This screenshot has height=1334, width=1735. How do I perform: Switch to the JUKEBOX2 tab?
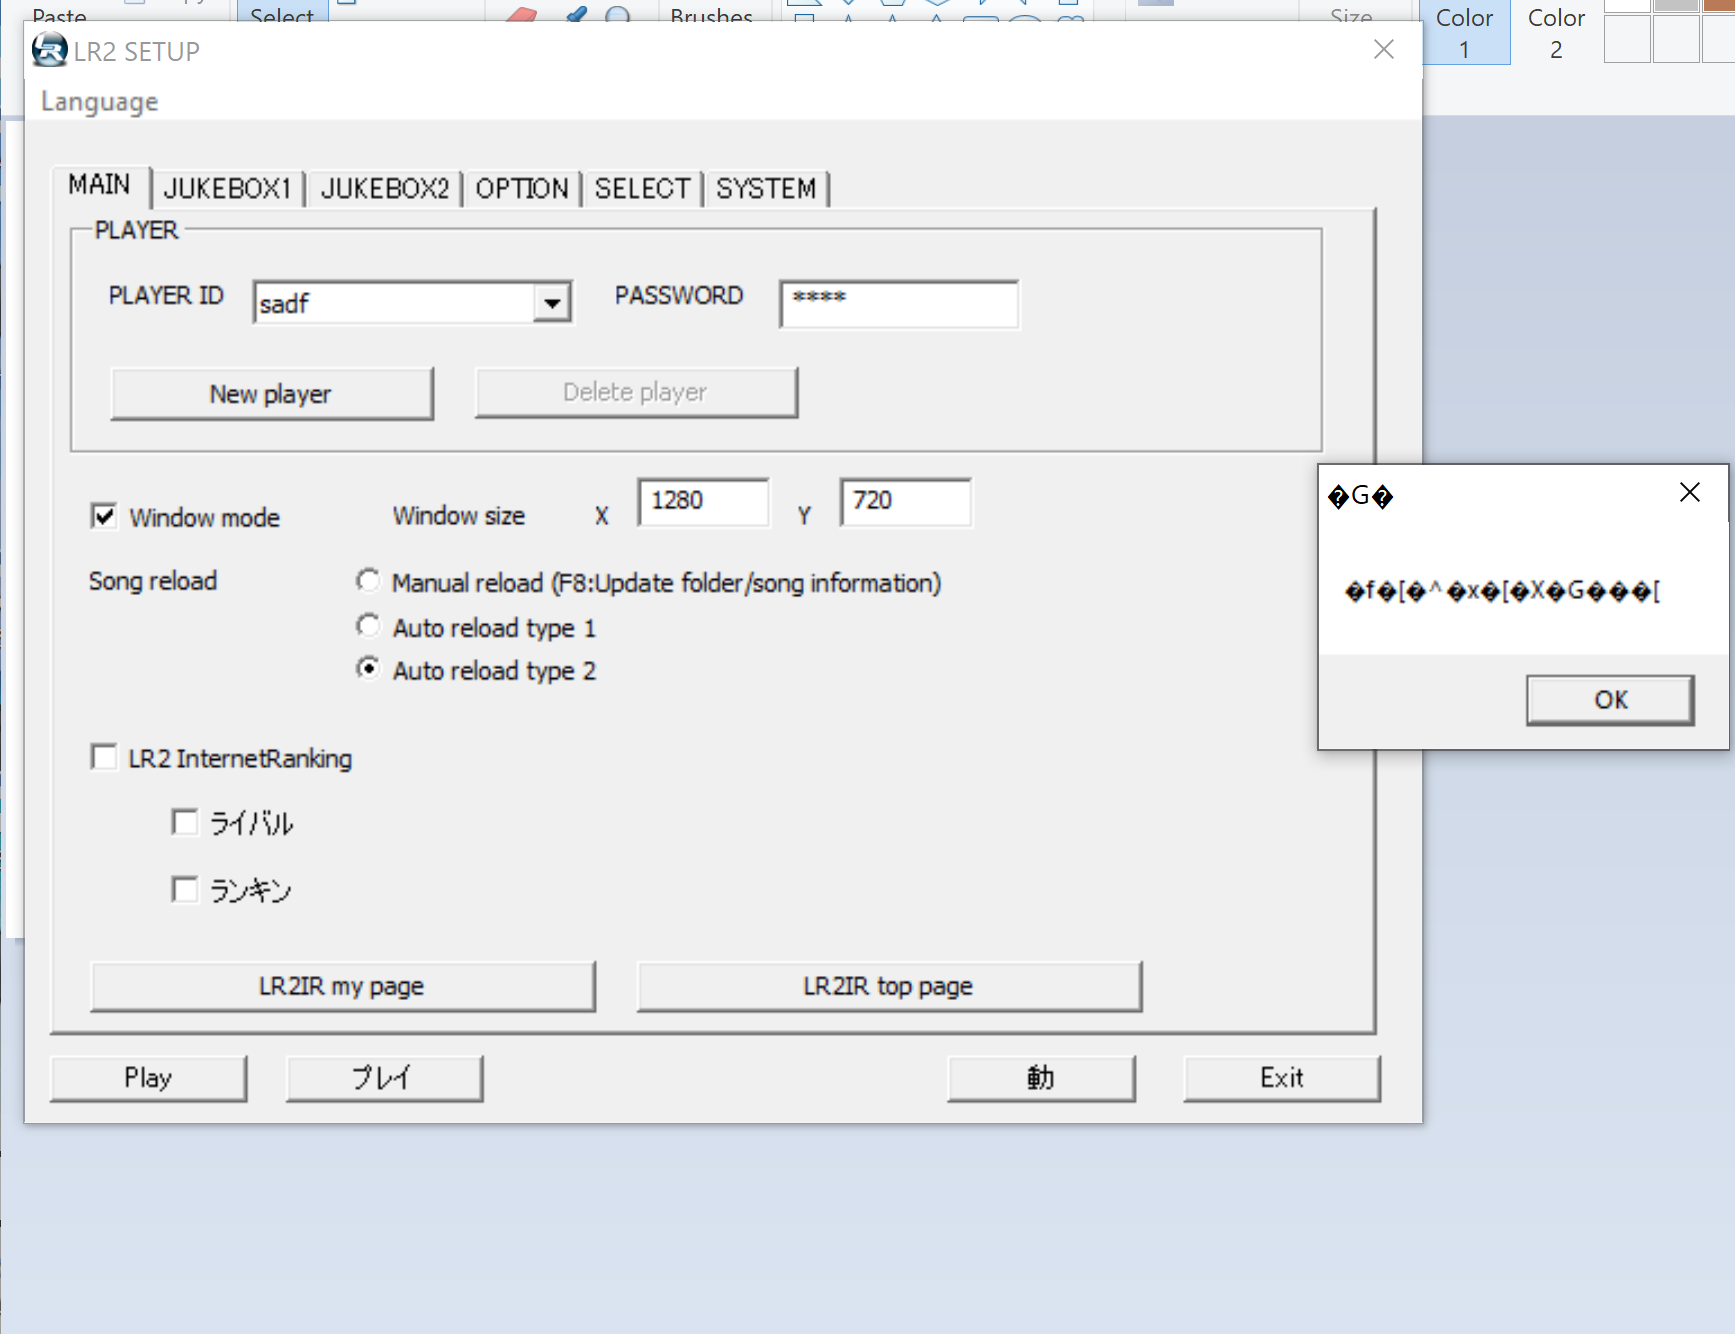(384, 189)
